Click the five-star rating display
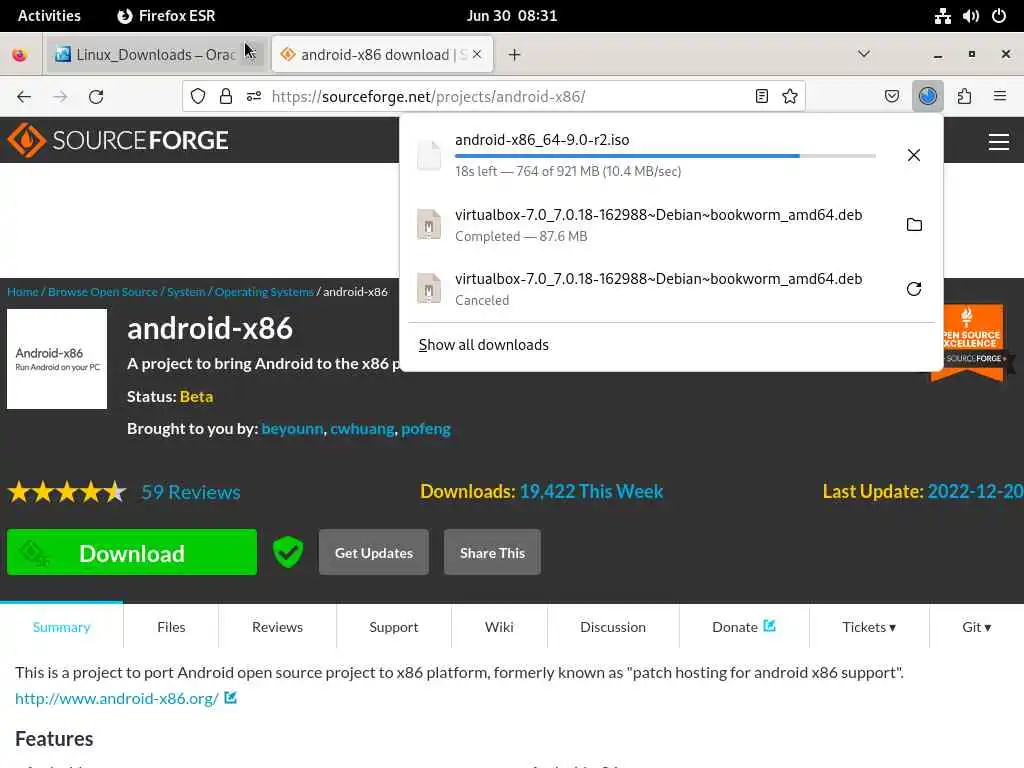The width and height of the screenshot is (1024, 768). [x=67, y=492]
